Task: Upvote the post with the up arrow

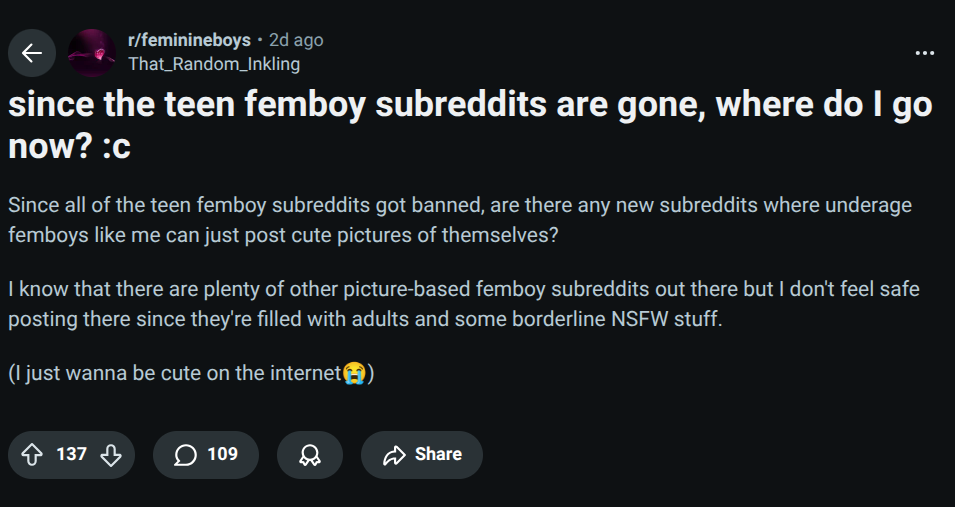Action: tap(31, 455)
